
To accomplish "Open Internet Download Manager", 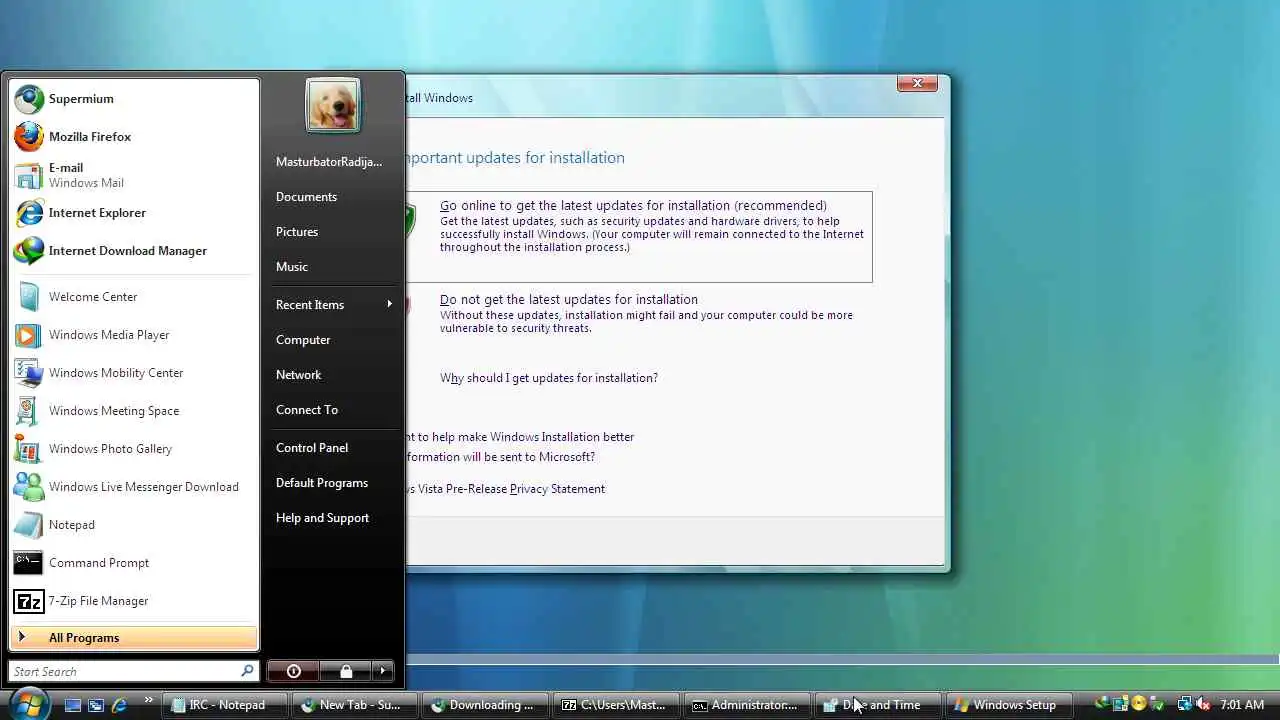I will (134, 251).
